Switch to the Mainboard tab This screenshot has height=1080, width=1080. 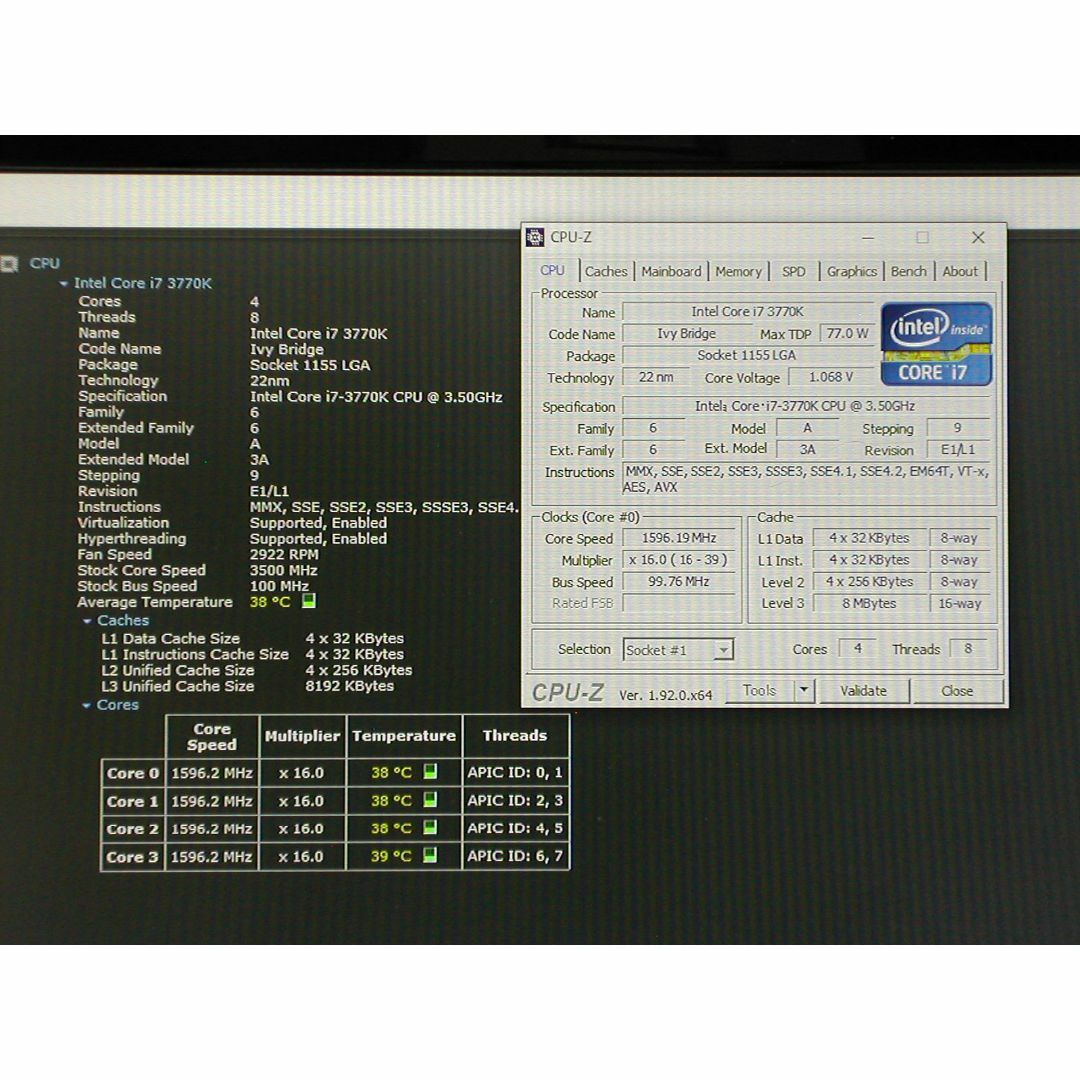(671, 271)
